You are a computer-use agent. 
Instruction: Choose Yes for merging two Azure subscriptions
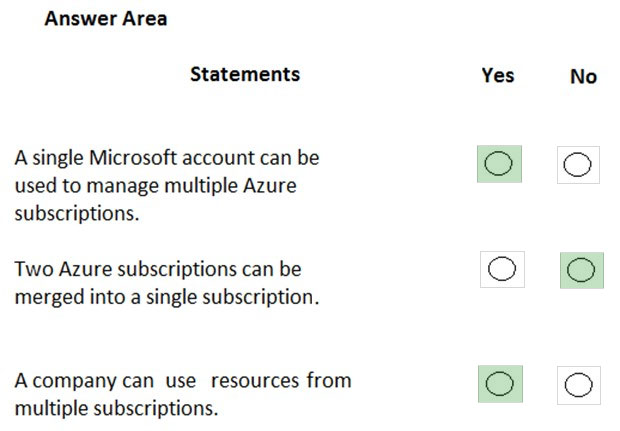pos(502,268)
